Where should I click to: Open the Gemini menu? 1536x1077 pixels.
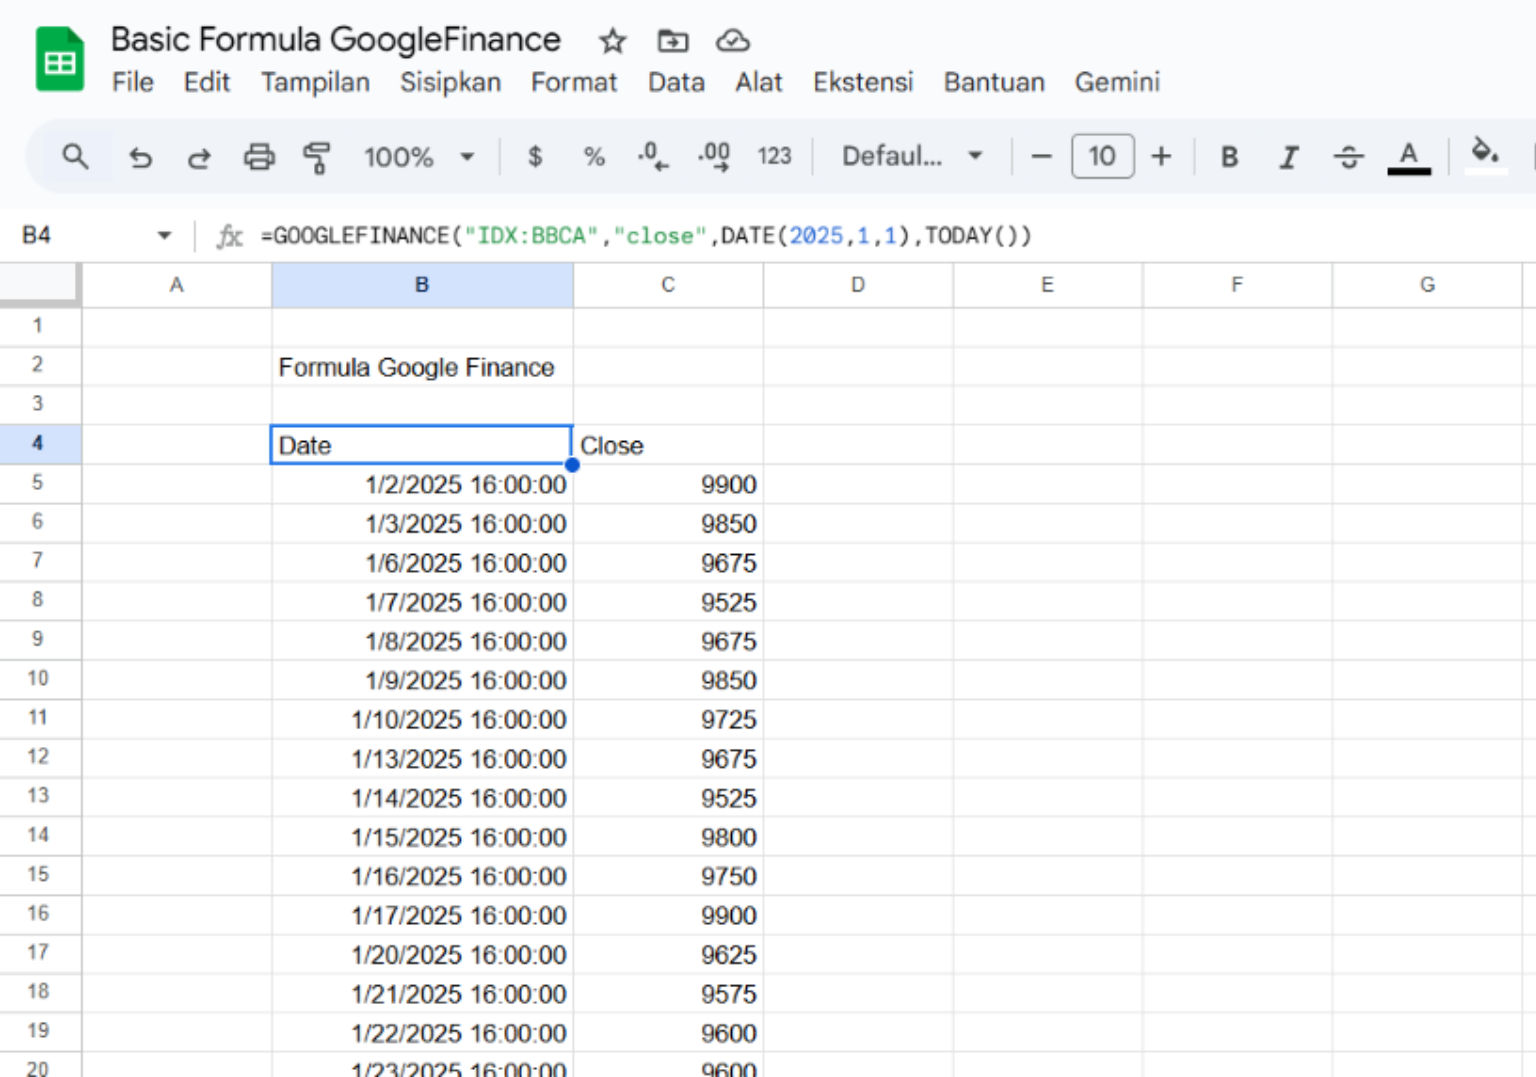pyautogui.click(x=1117, y=82)
